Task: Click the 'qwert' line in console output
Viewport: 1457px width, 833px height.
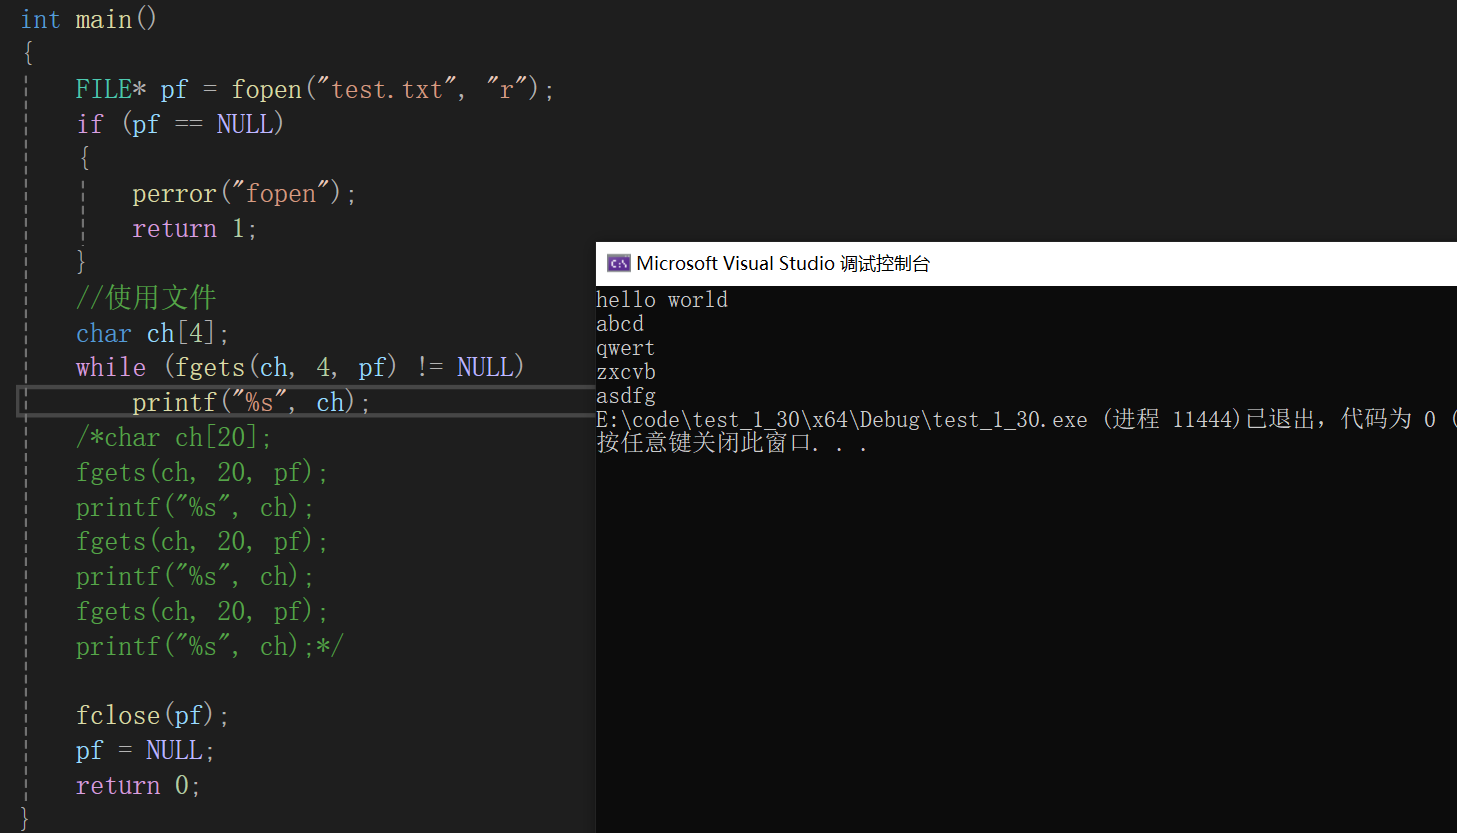Action: 625,348
